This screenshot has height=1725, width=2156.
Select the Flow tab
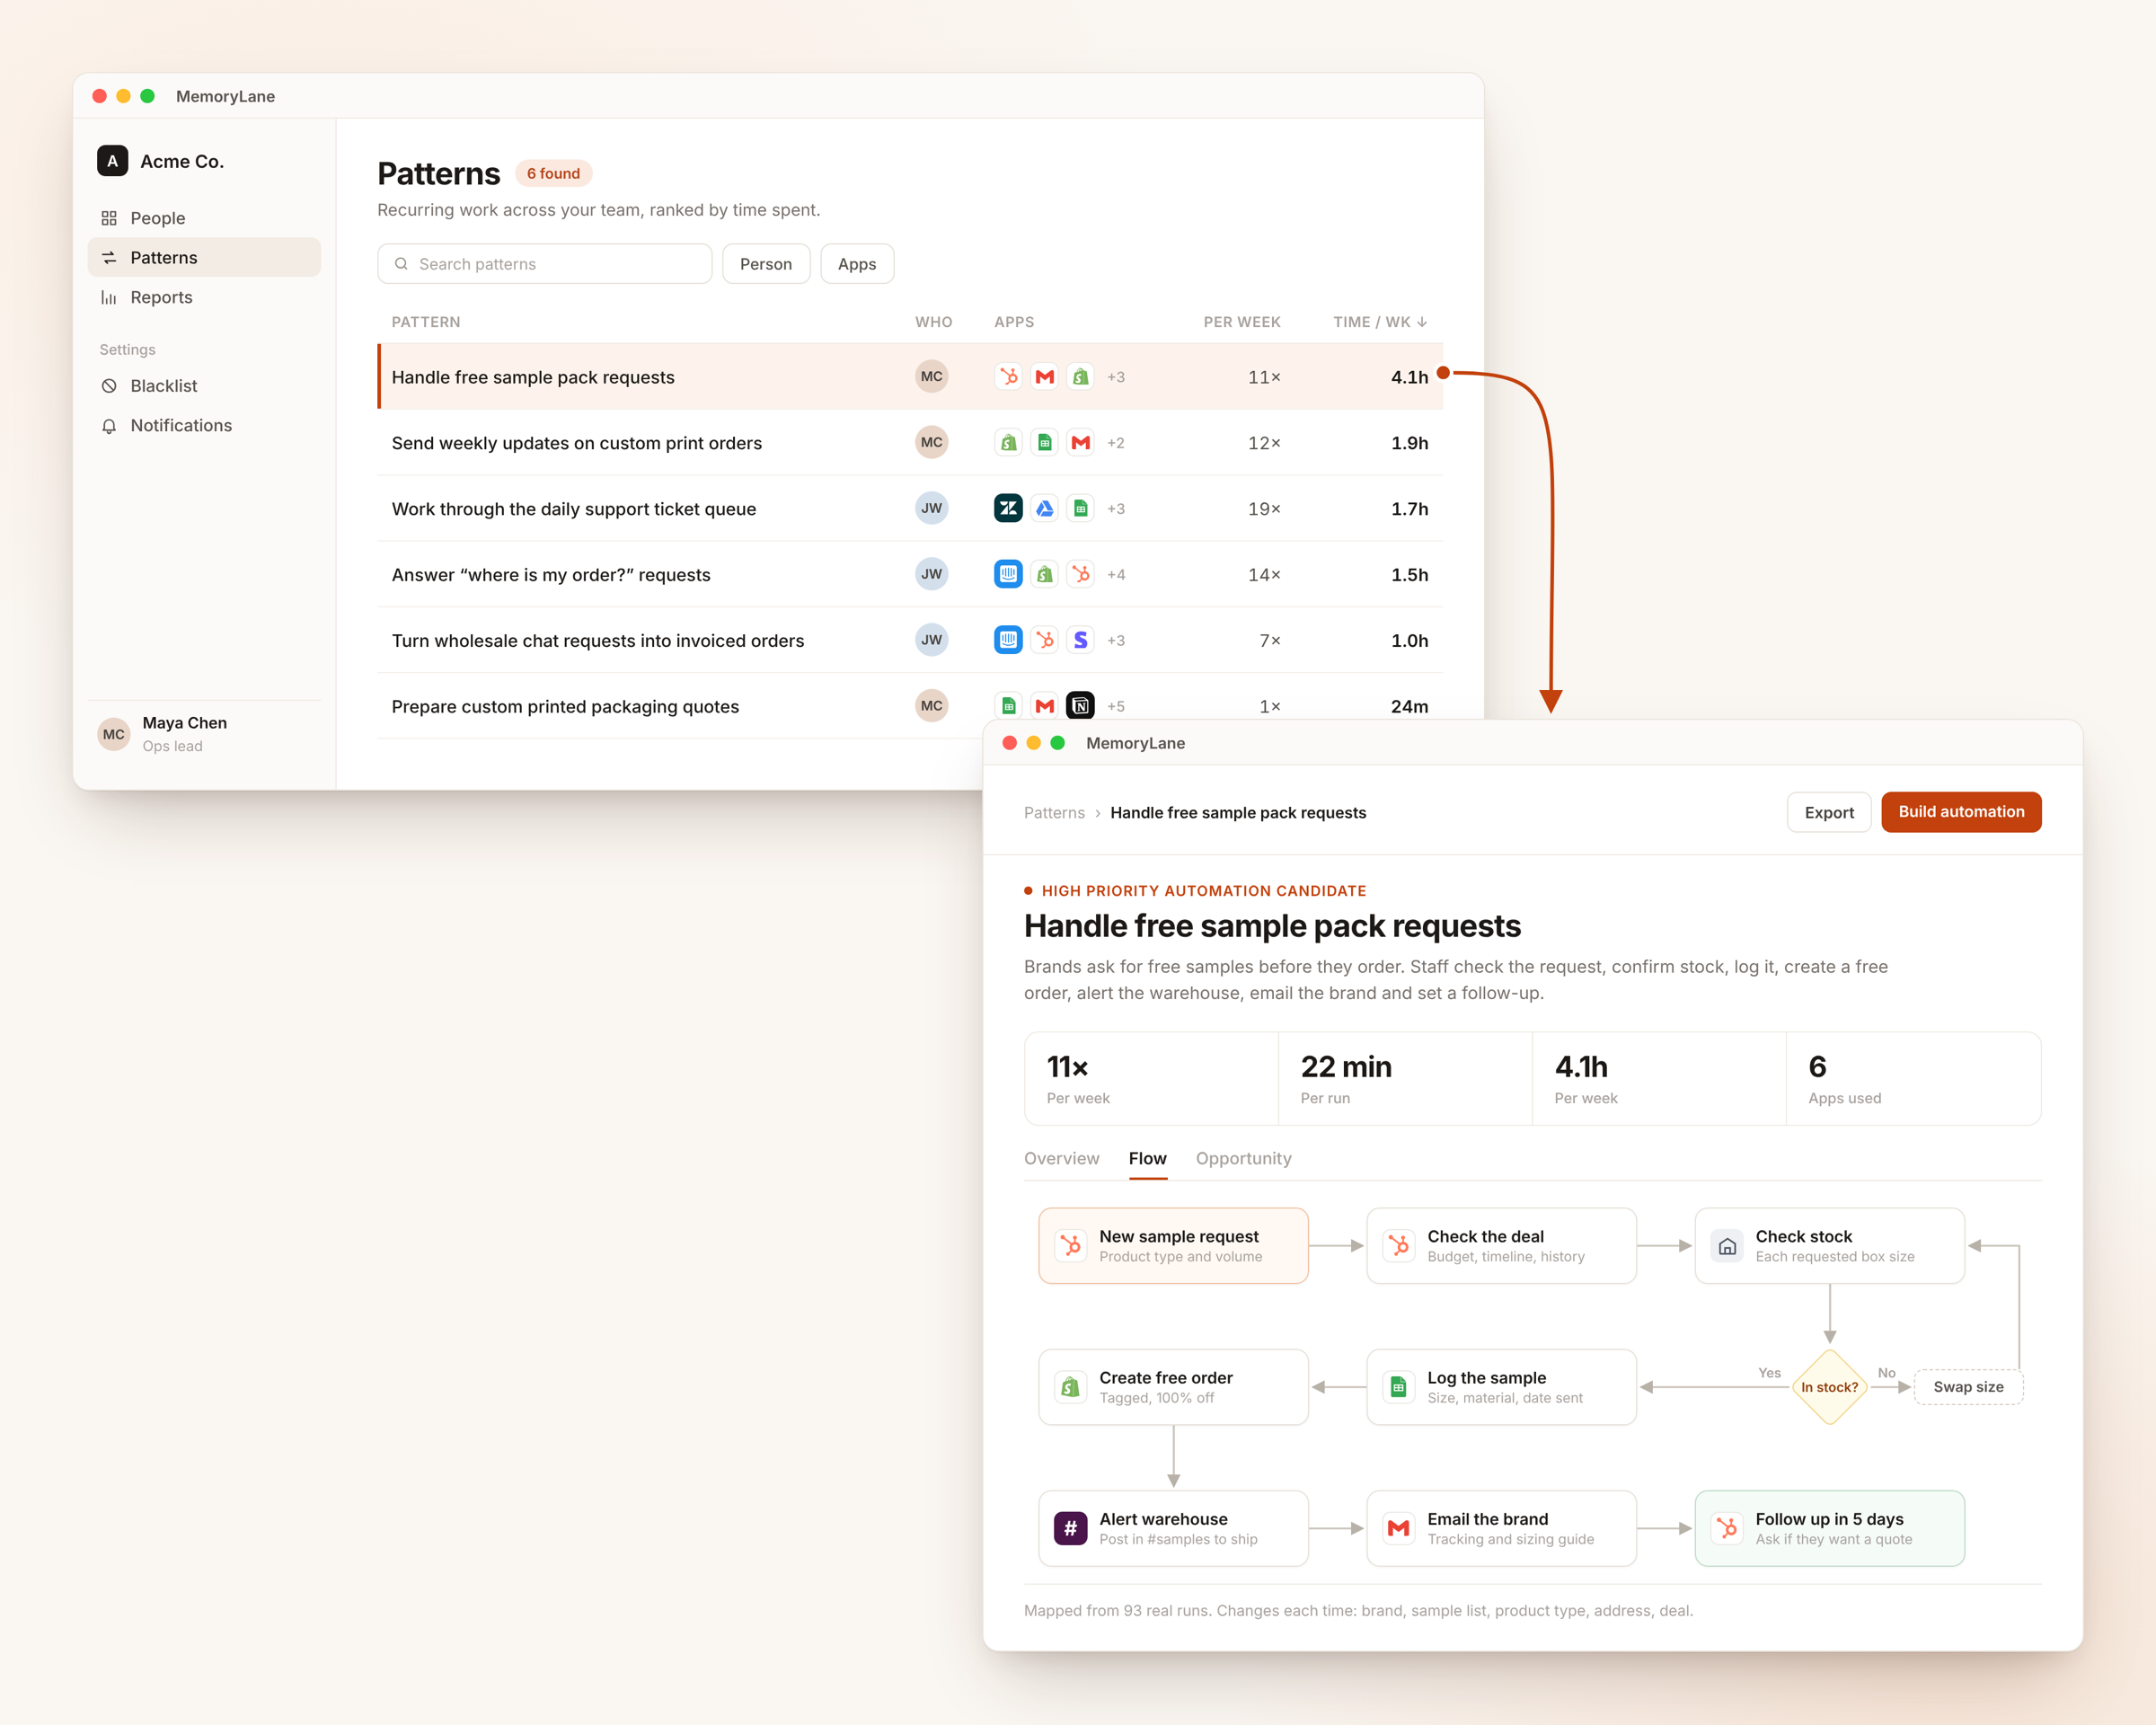pos(1147,1158)
